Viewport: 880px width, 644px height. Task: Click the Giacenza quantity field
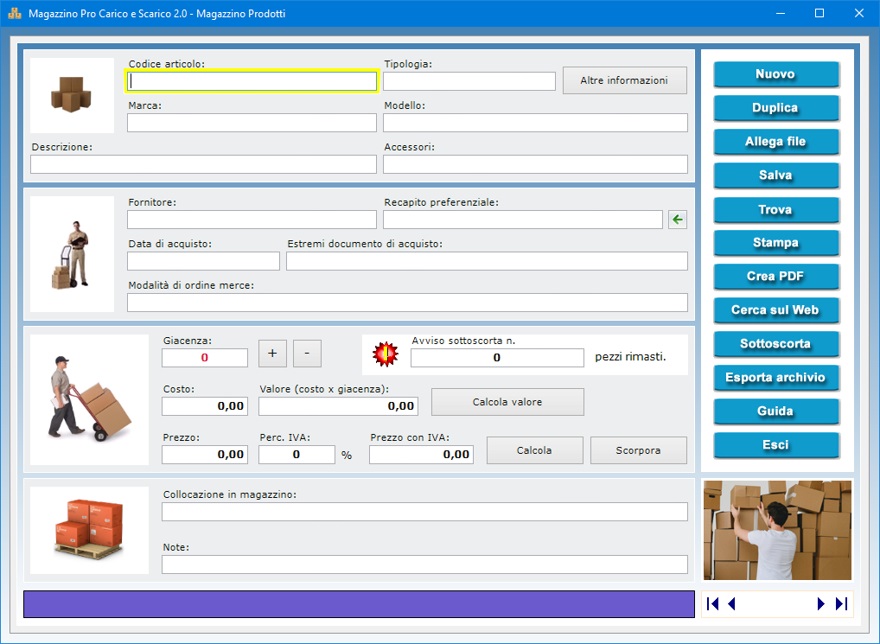coord(205,358)
